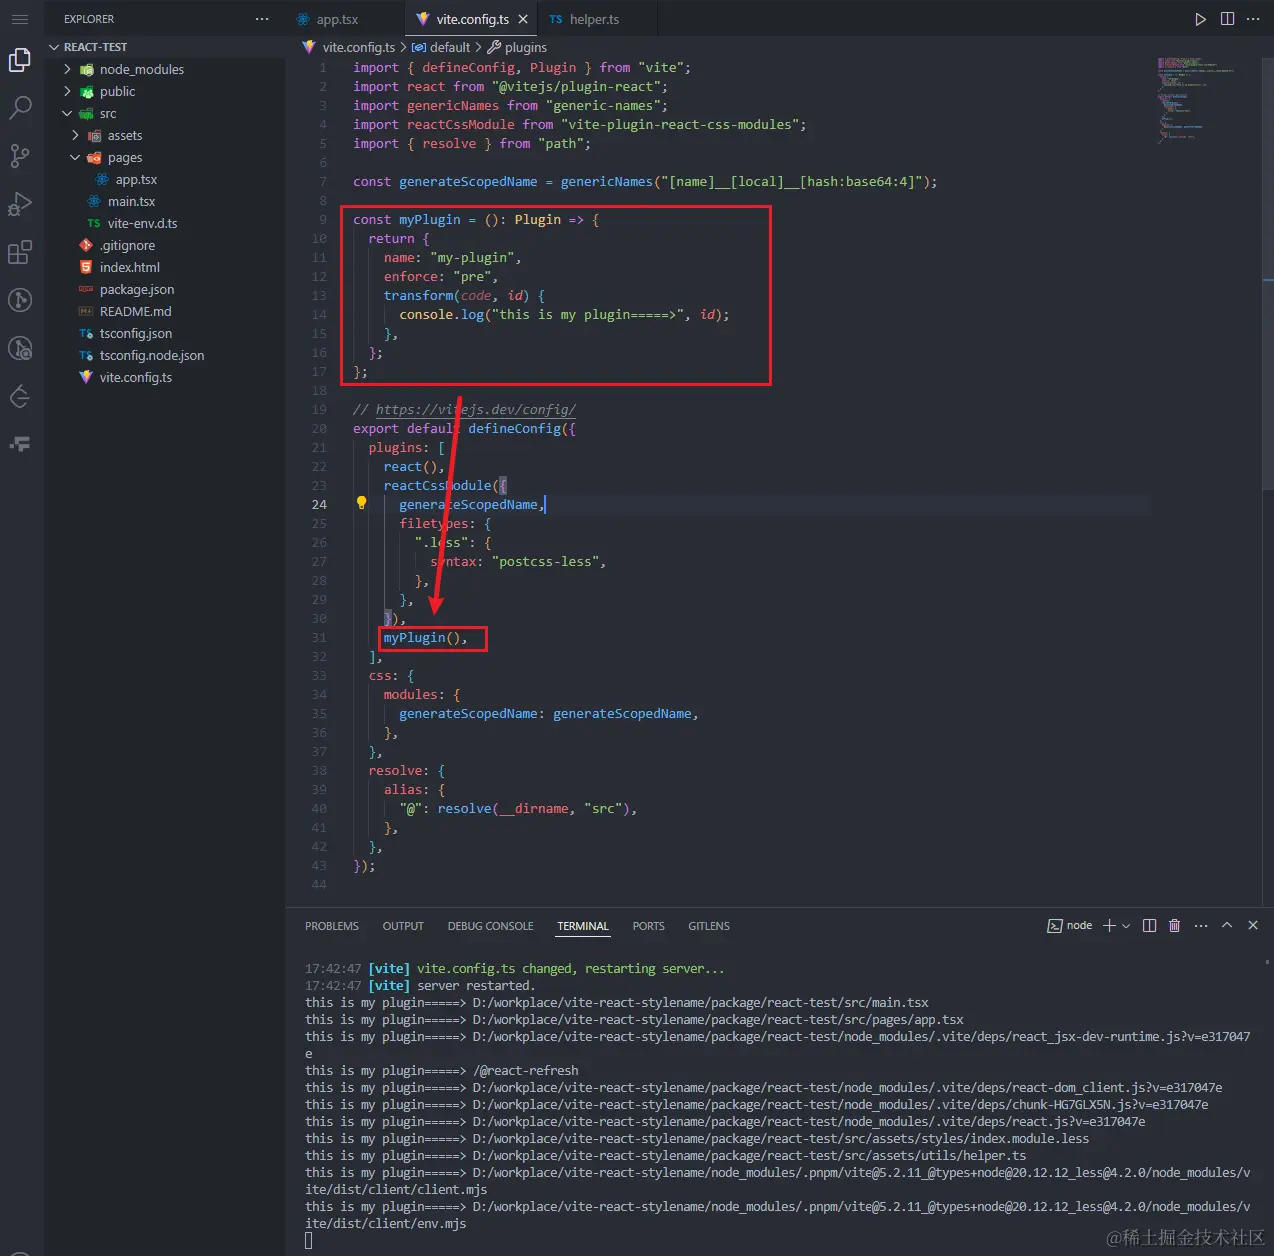This screenshot has height=1256, width=1274.
Task: Open index.html file
Action: [x=129, y=267]
